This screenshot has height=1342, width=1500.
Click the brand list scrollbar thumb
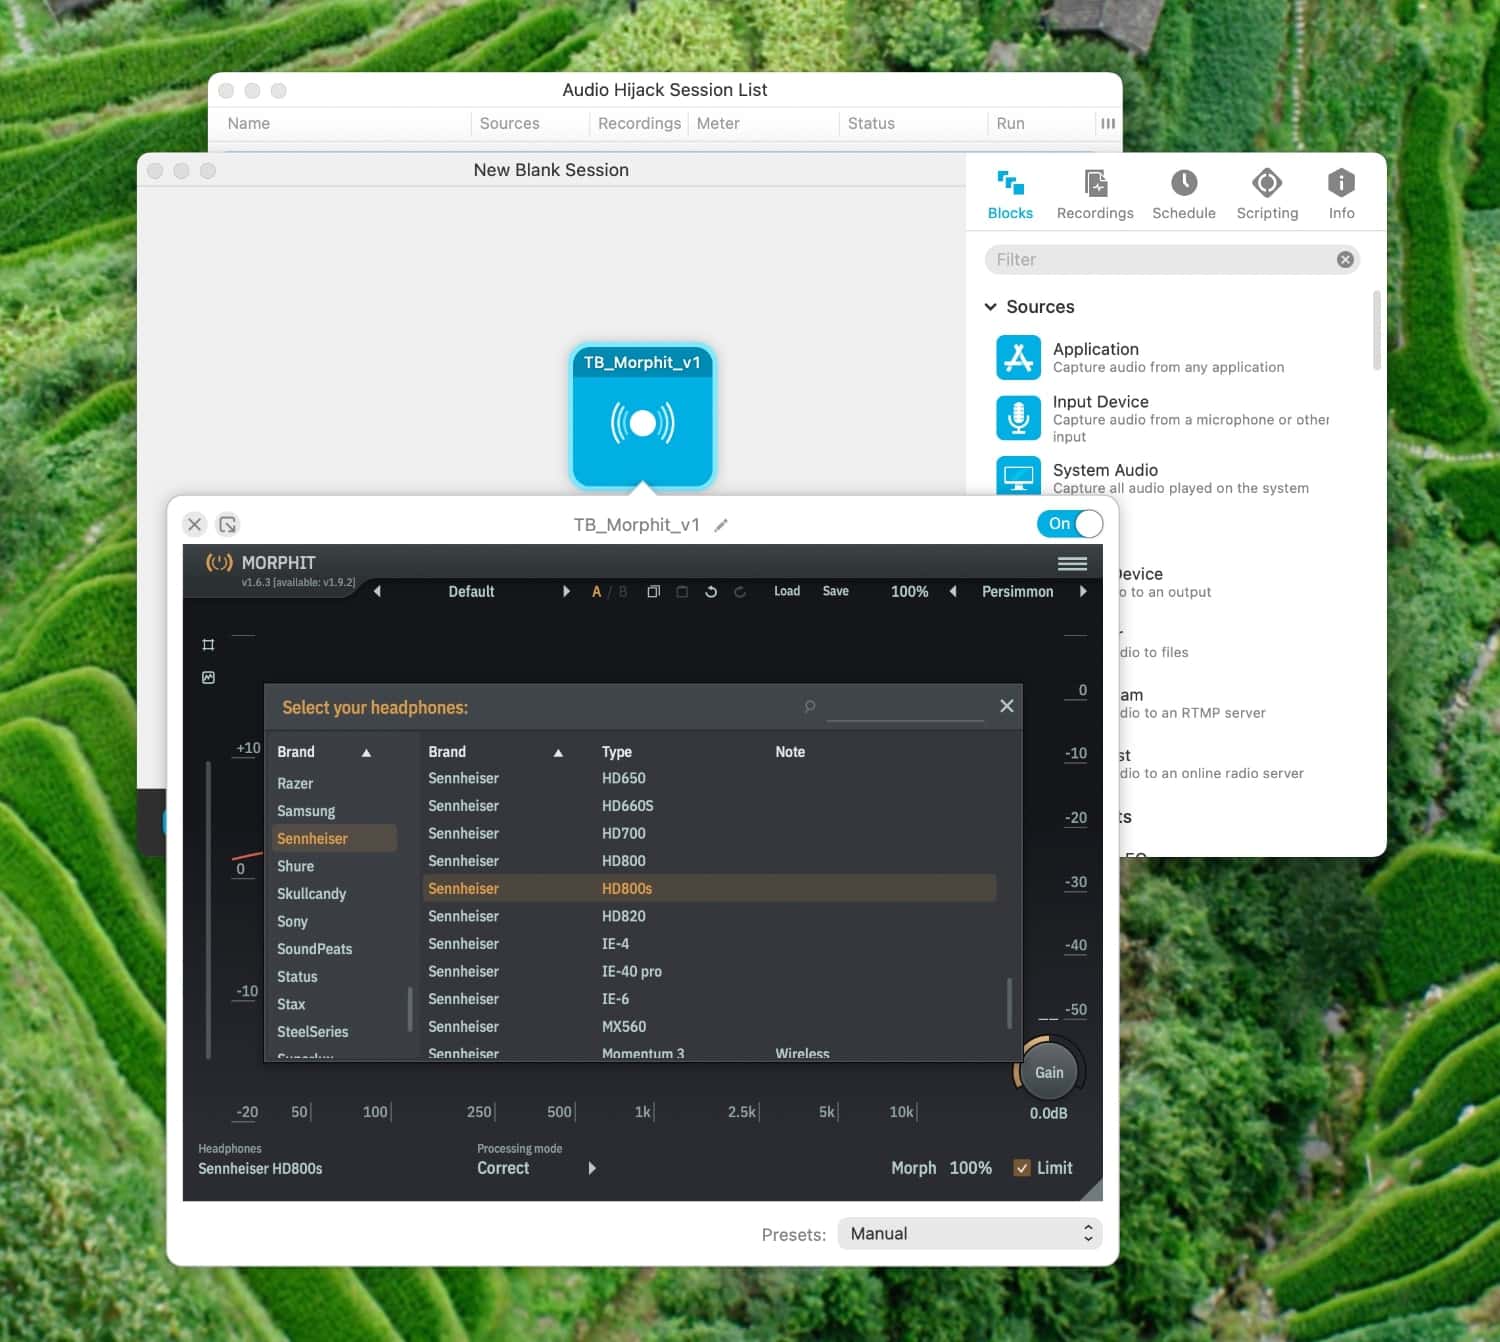410,1009
